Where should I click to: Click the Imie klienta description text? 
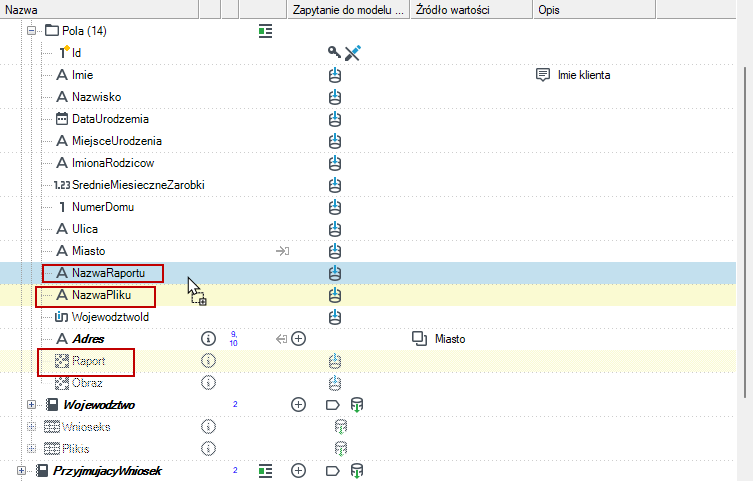584,75
